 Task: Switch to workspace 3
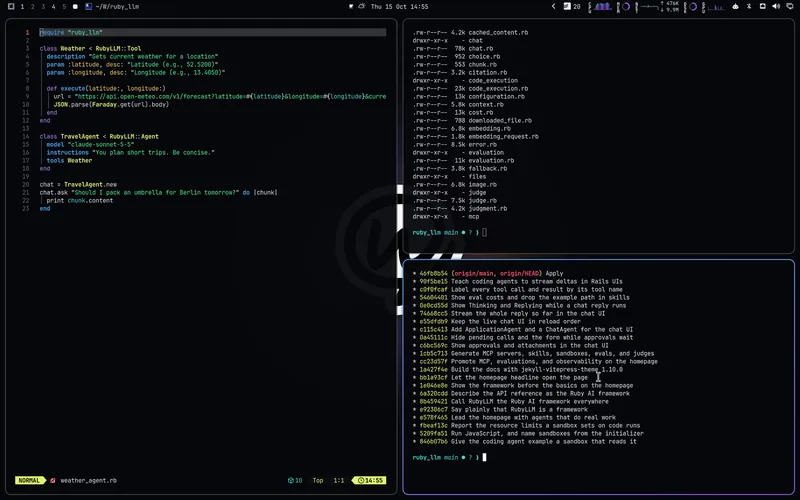[43, 7]
